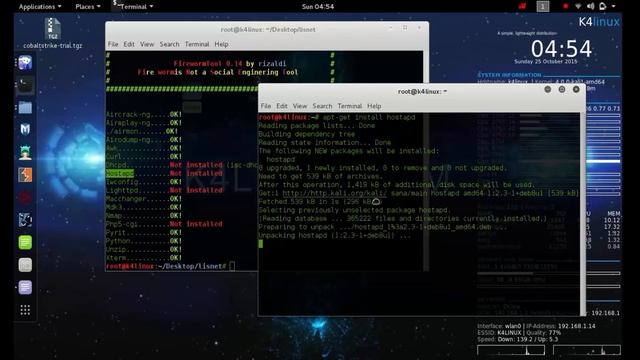Open the light gray square dock icon
This screenshot has height=360, width=640.
coord(25,265)
